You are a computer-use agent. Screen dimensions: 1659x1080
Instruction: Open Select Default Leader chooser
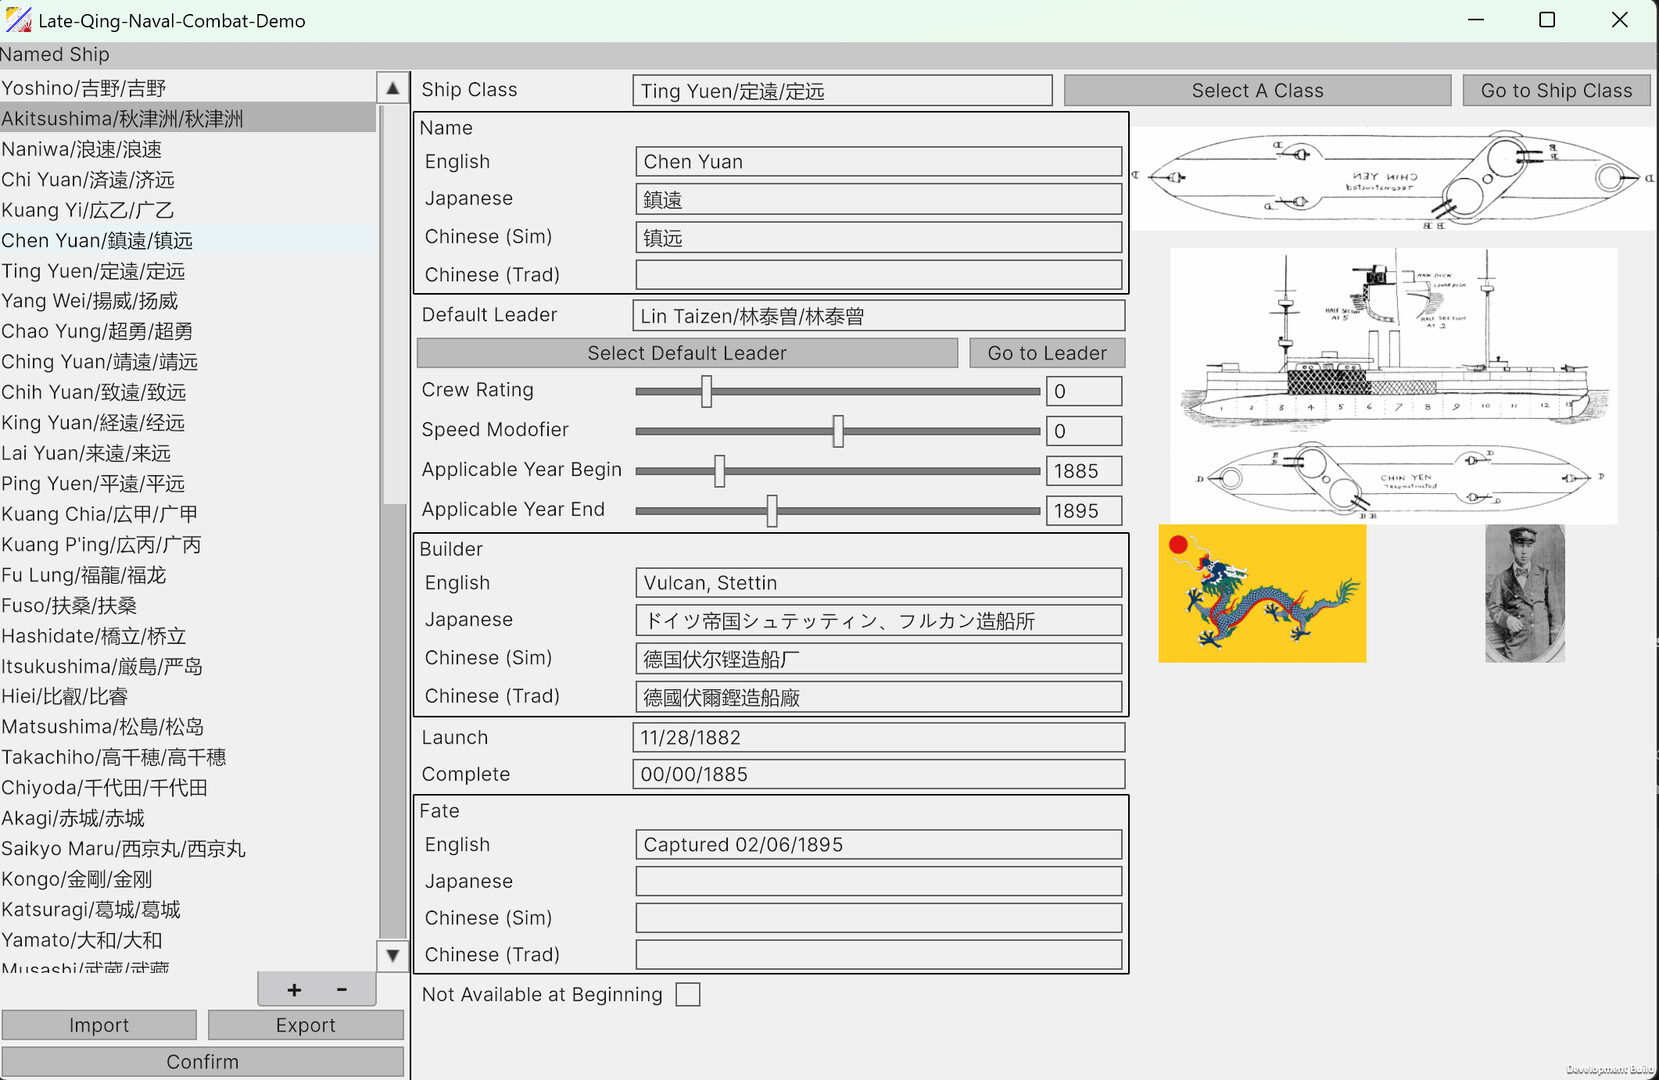687,353
